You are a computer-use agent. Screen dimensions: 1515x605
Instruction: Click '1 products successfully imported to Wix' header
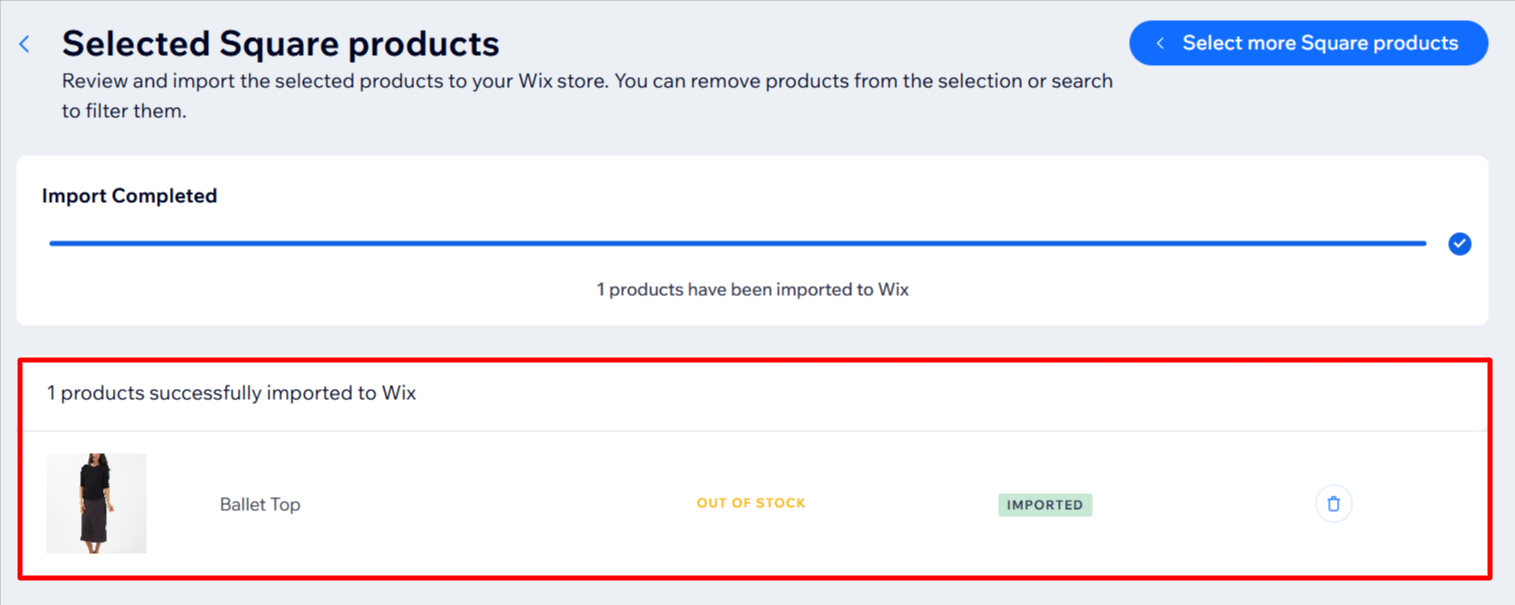tap(231, 393)
